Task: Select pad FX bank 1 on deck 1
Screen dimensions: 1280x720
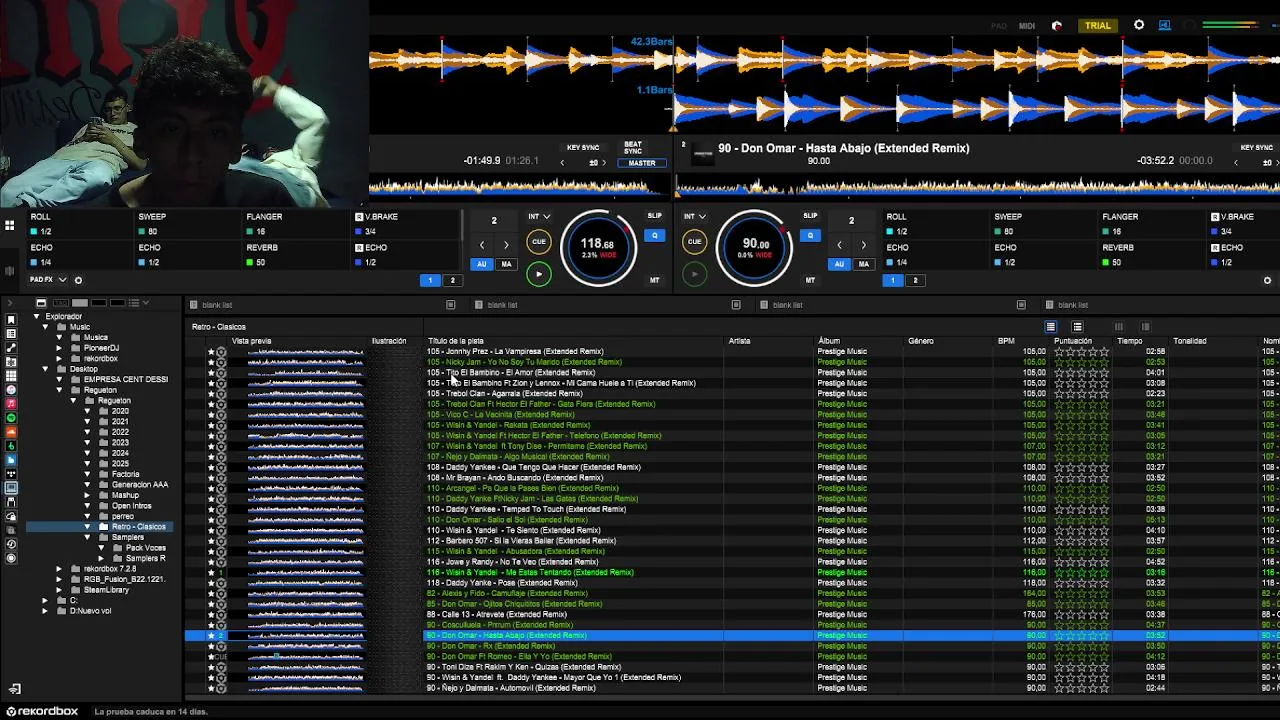Action: coord(431,280)
